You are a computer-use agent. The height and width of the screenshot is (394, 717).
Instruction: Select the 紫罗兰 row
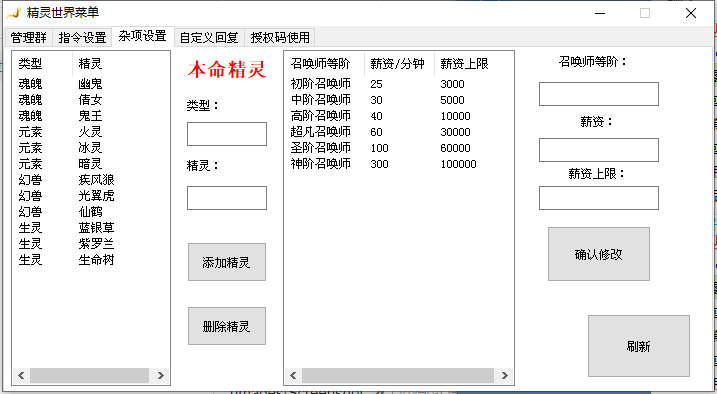(91, 244)
